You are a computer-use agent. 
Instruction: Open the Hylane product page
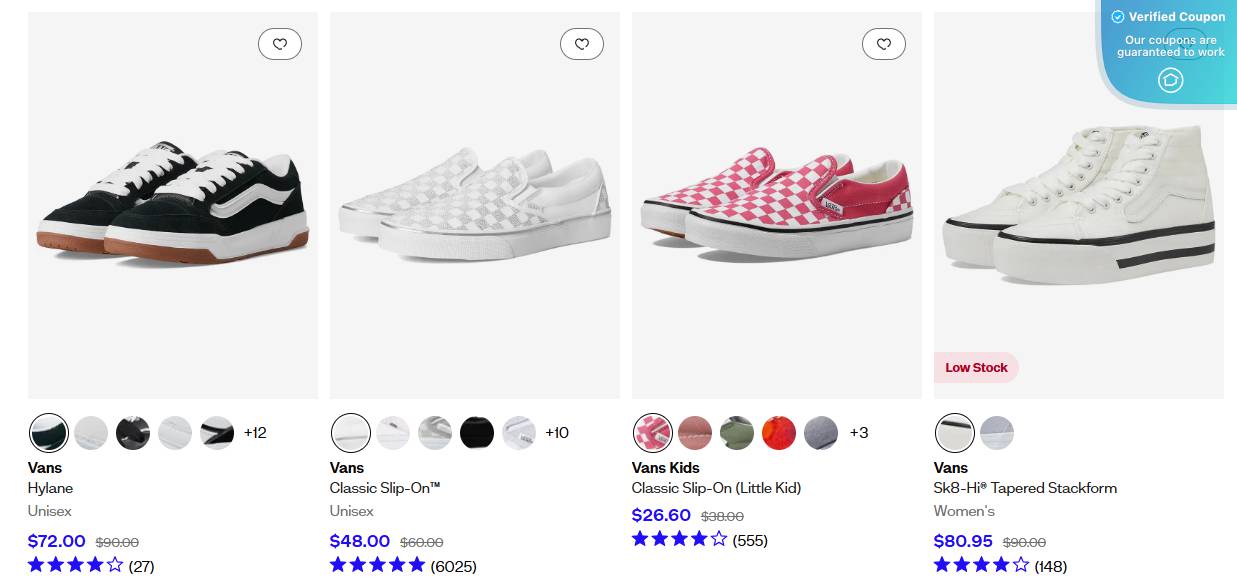pyautogui.click(x=50, y=488)
